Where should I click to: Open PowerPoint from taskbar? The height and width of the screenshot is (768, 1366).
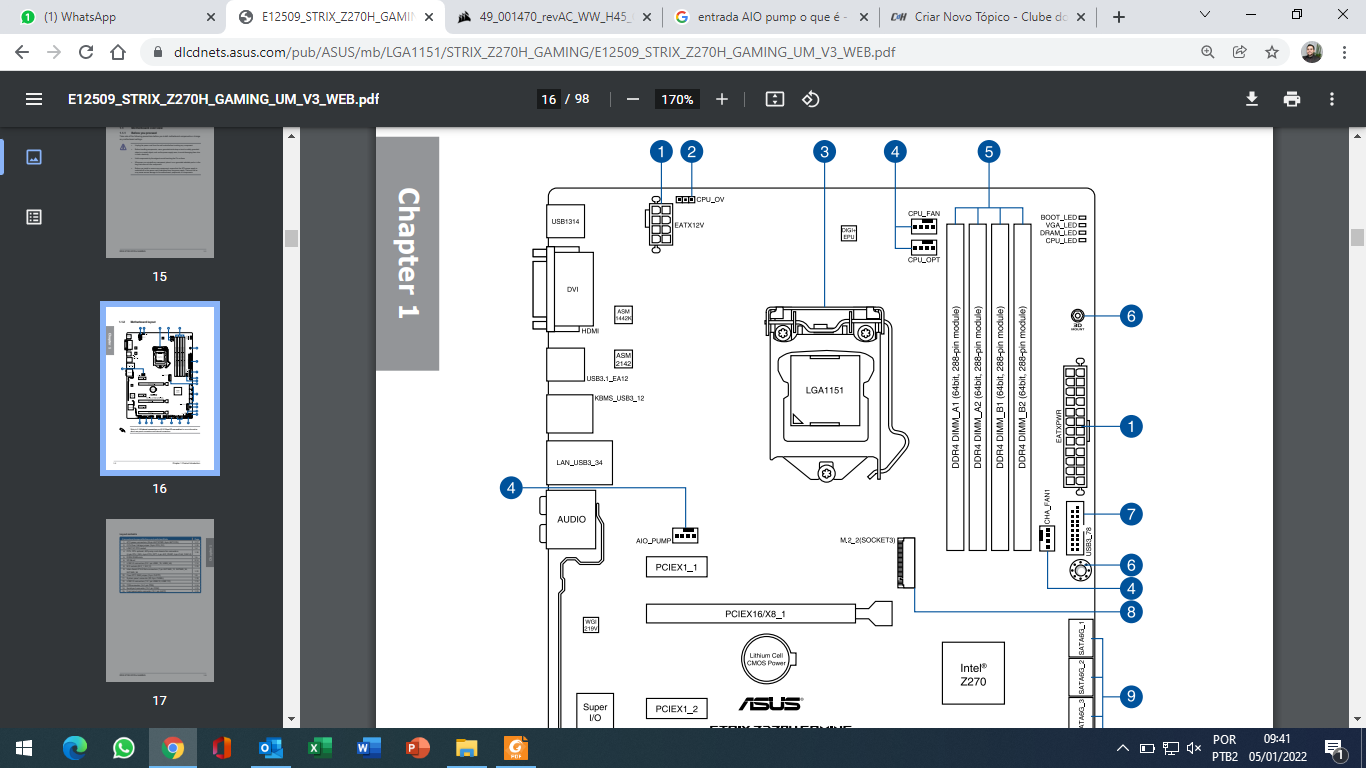tap(418, 748)
